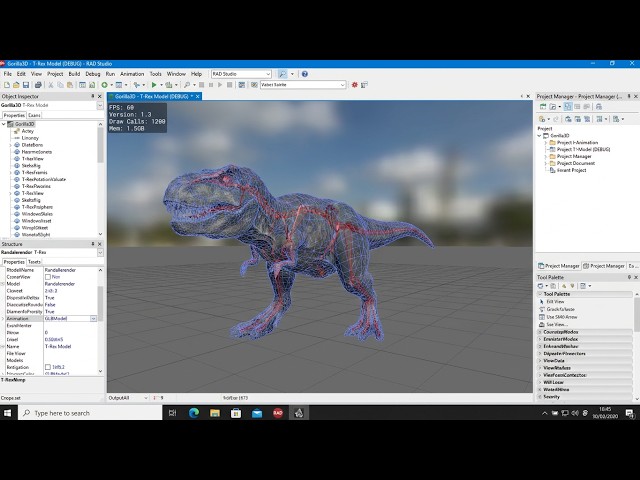Select the Skeltaflig tree node
This screenshot has width=640, height=480.
tap(31, 200)
